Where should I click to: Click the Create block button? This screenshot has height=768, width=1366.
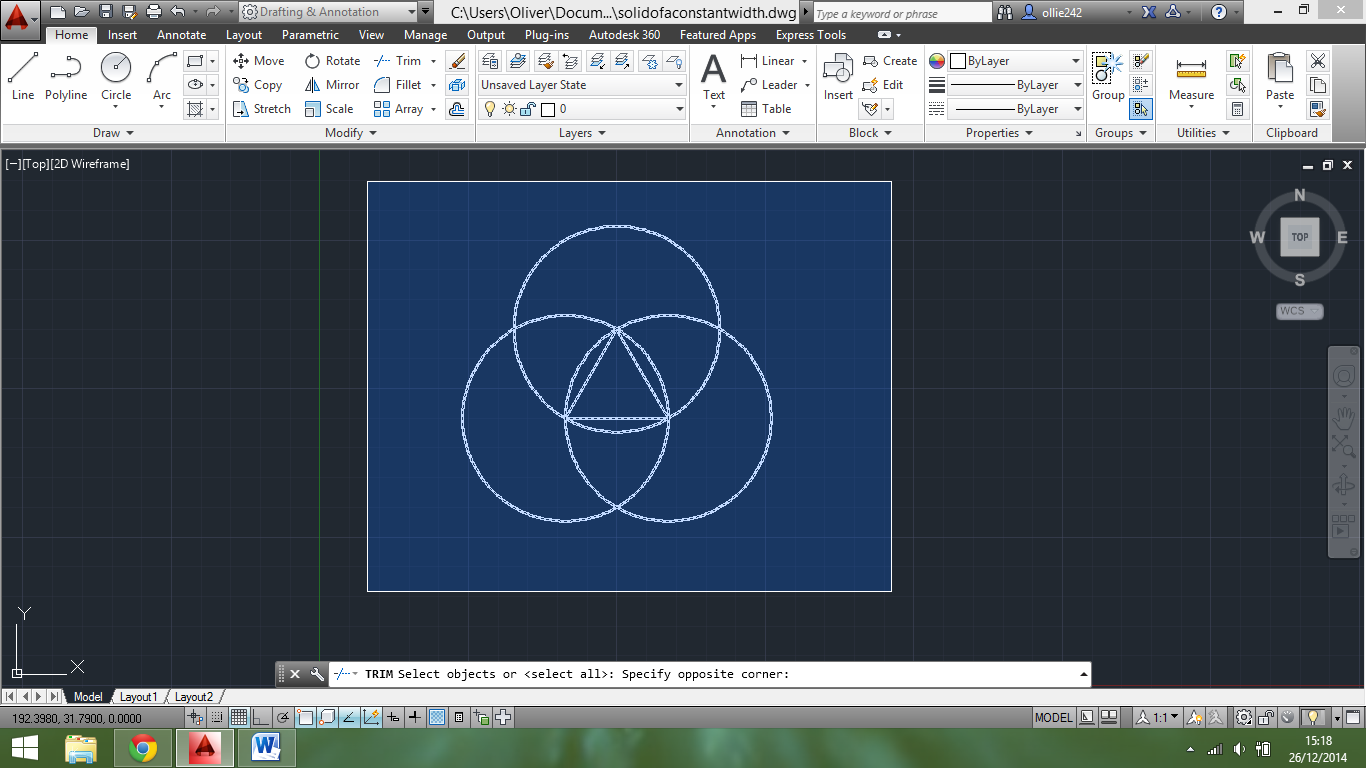coord(890,61)
